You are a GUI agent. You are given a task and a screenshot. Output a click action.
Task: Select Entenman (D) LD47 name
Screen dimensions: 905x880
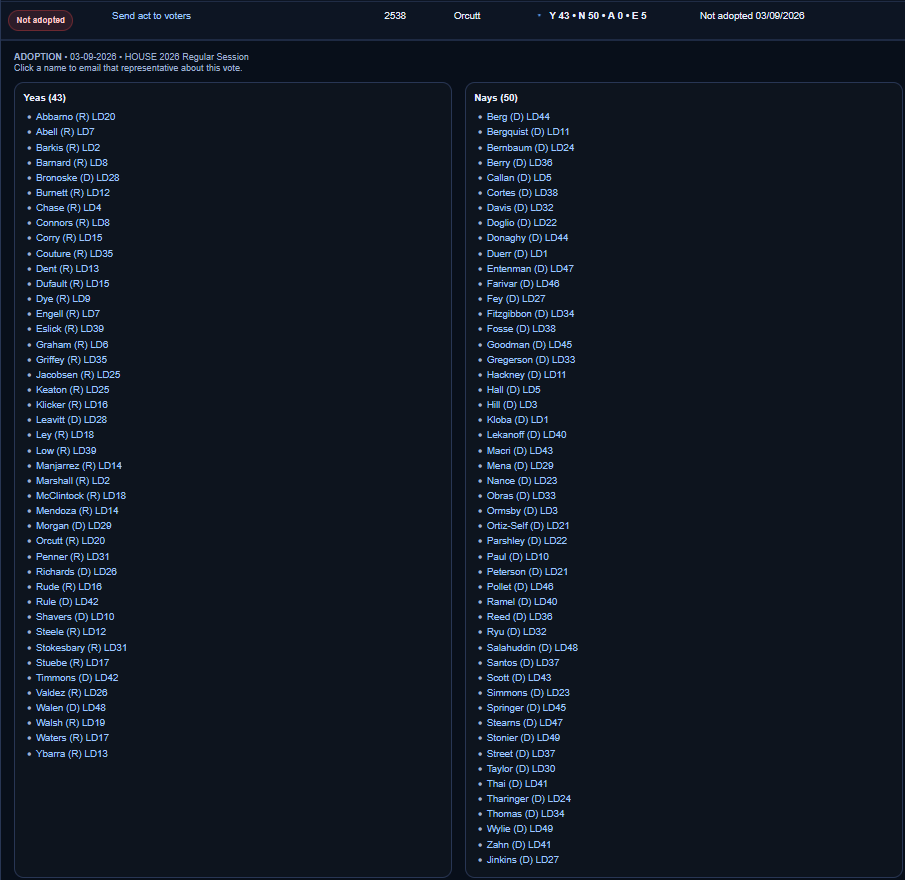530,269
